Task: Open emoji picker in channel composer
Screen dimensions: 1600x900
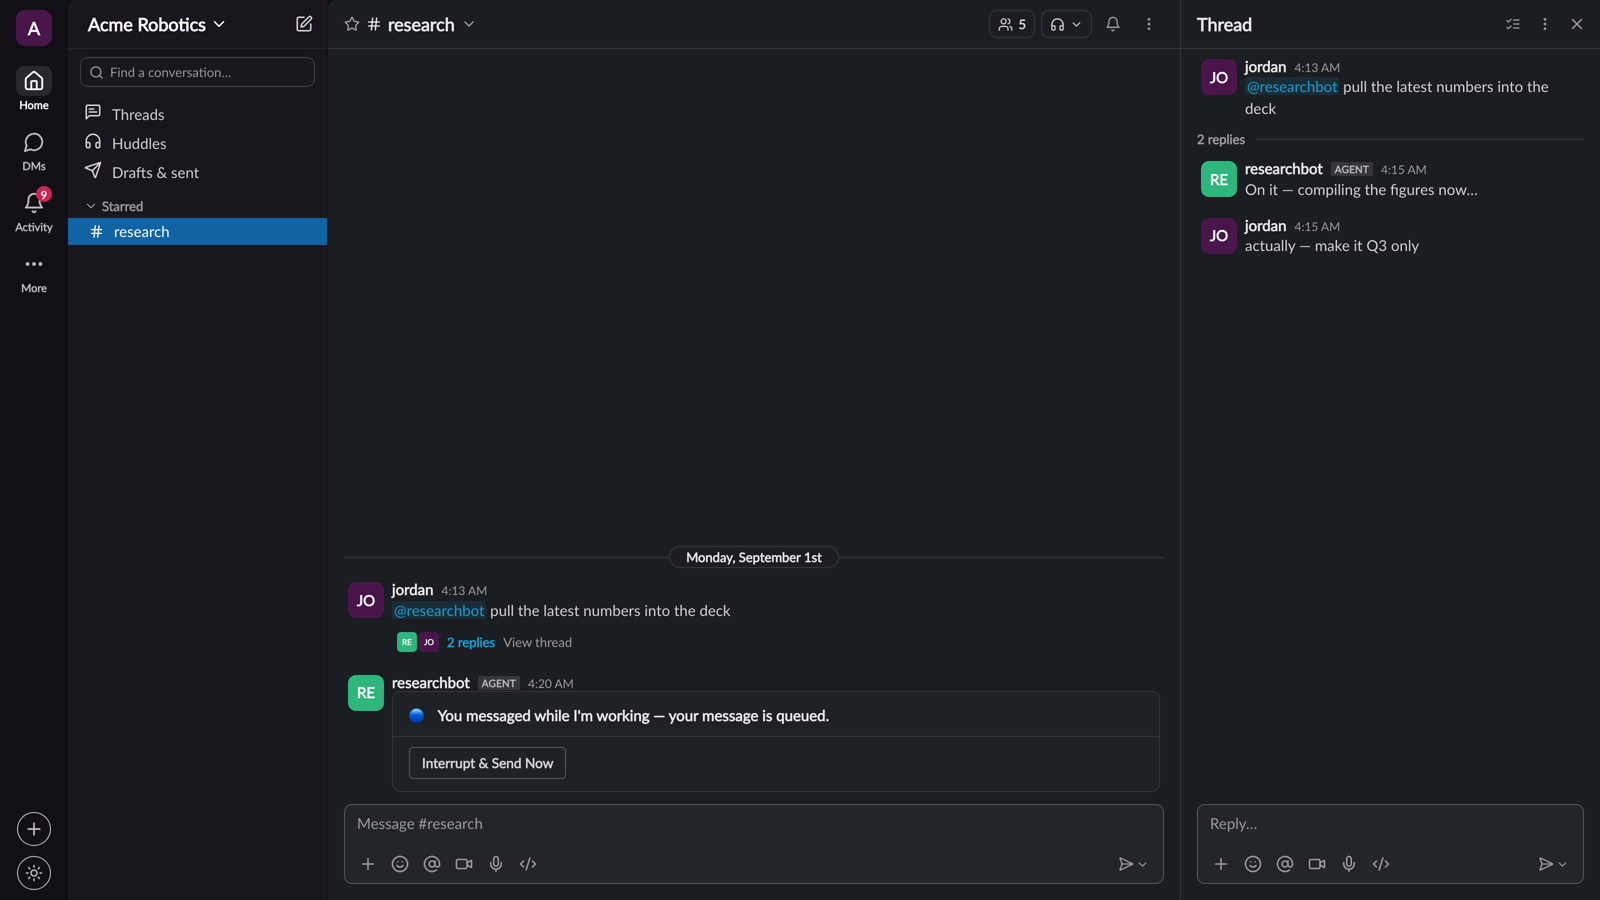Action: (400, 864)
